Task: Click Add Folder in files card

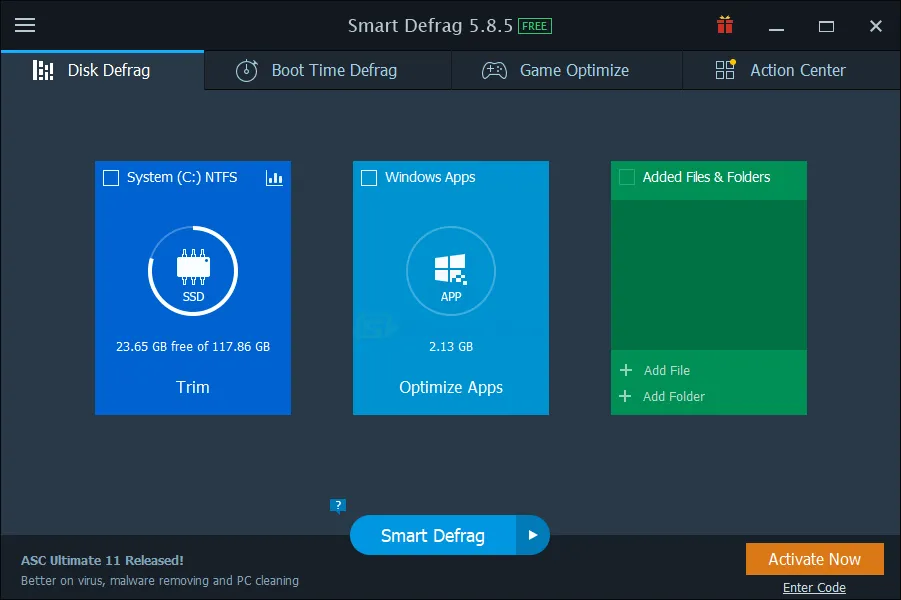Action: click(x=673, y=396)
